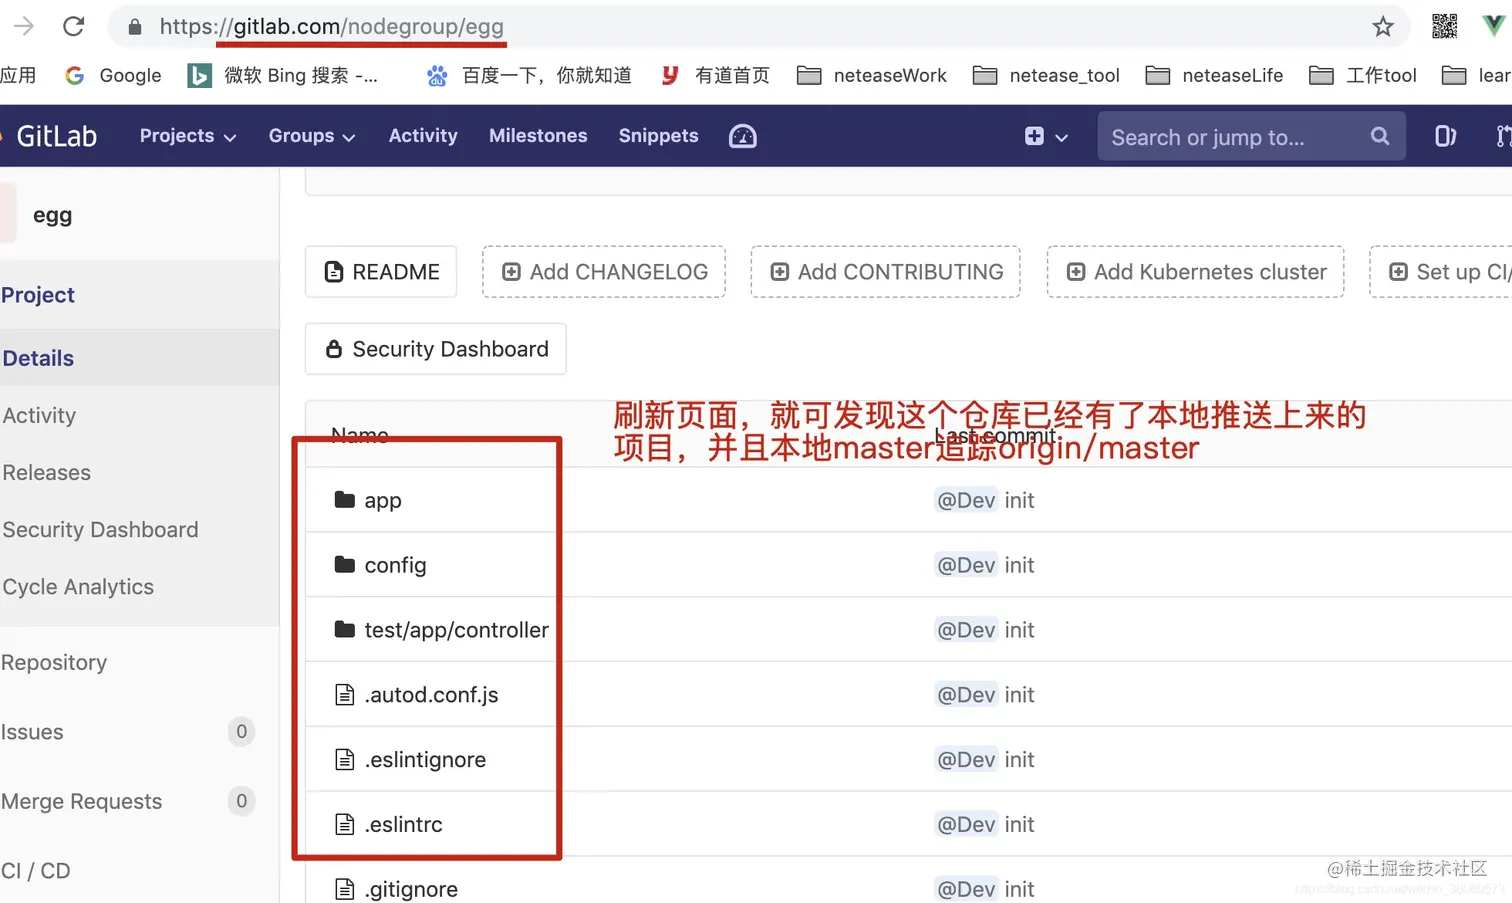1512x903 pixels.
Task: Click the Set up CI button
Action: tap(1441, 272)
